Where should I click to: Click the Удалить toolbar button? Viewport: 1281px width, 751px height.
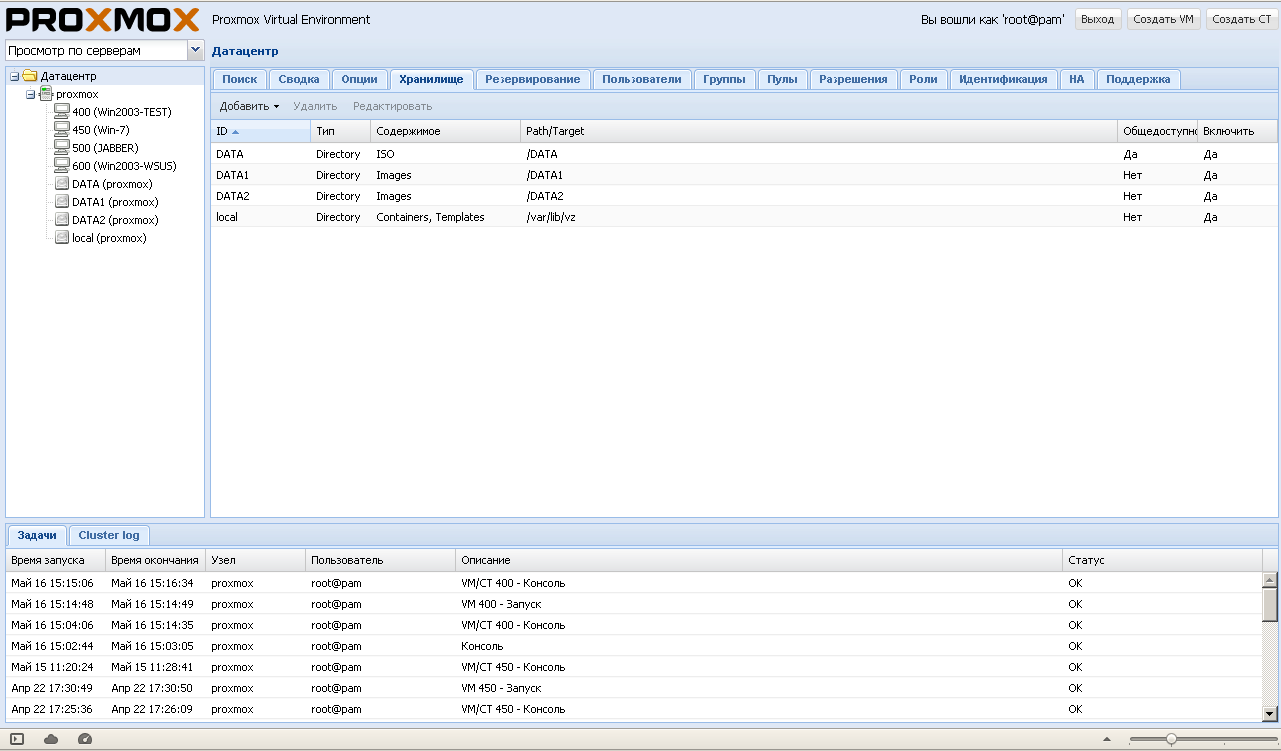point(315,106)
